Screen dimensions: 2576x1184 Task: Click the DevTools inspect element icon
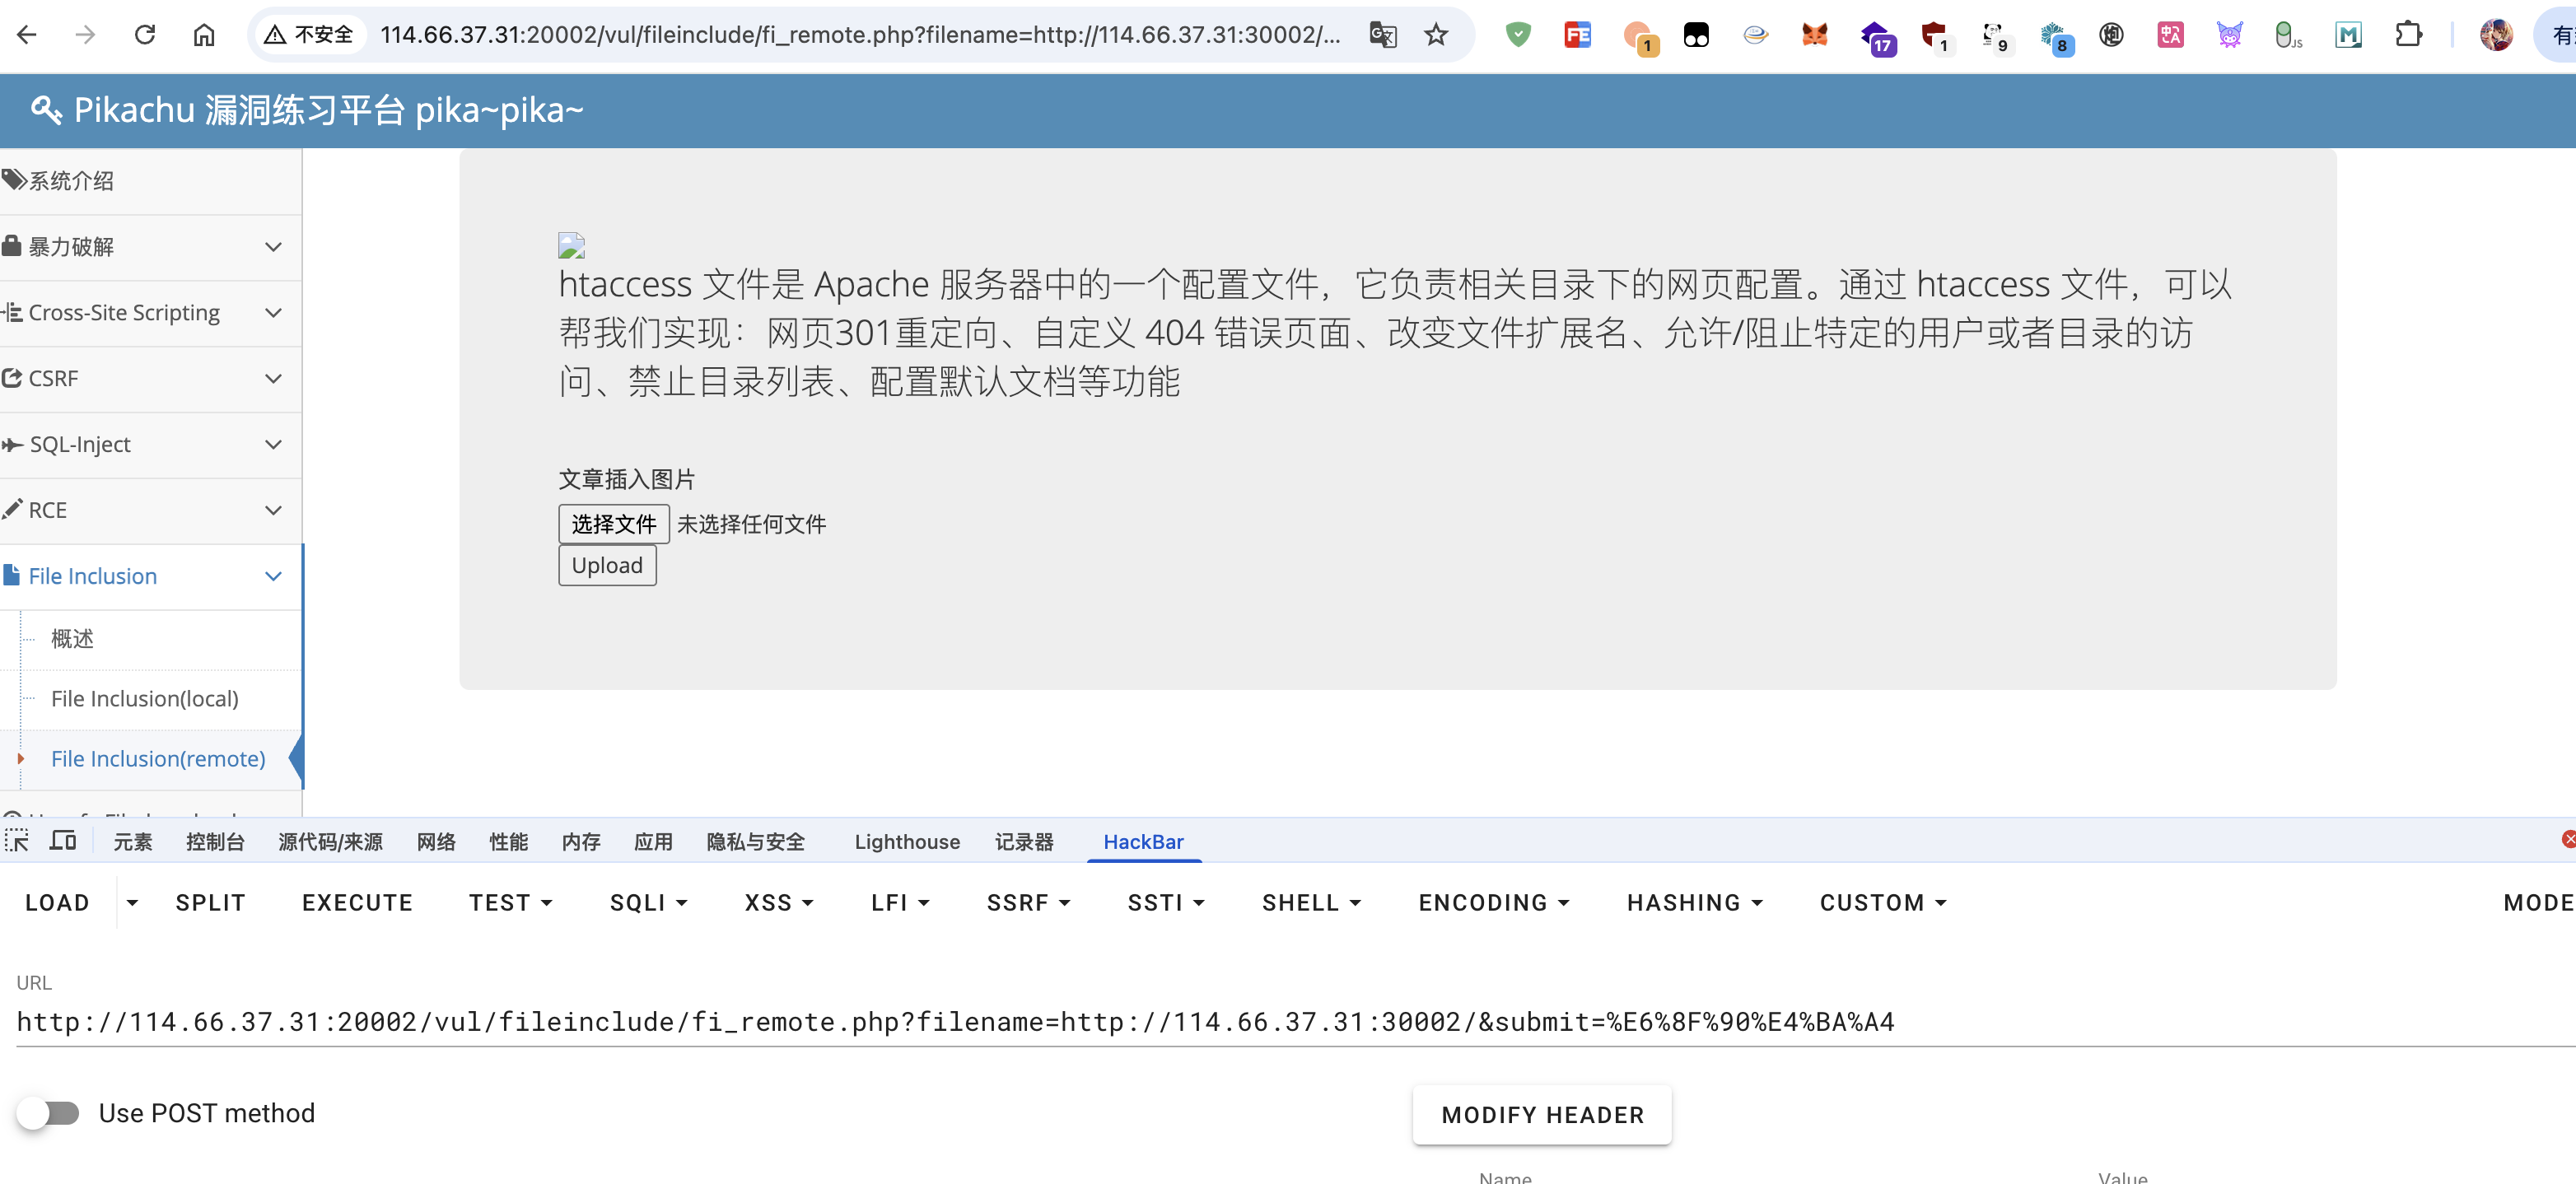17,841
